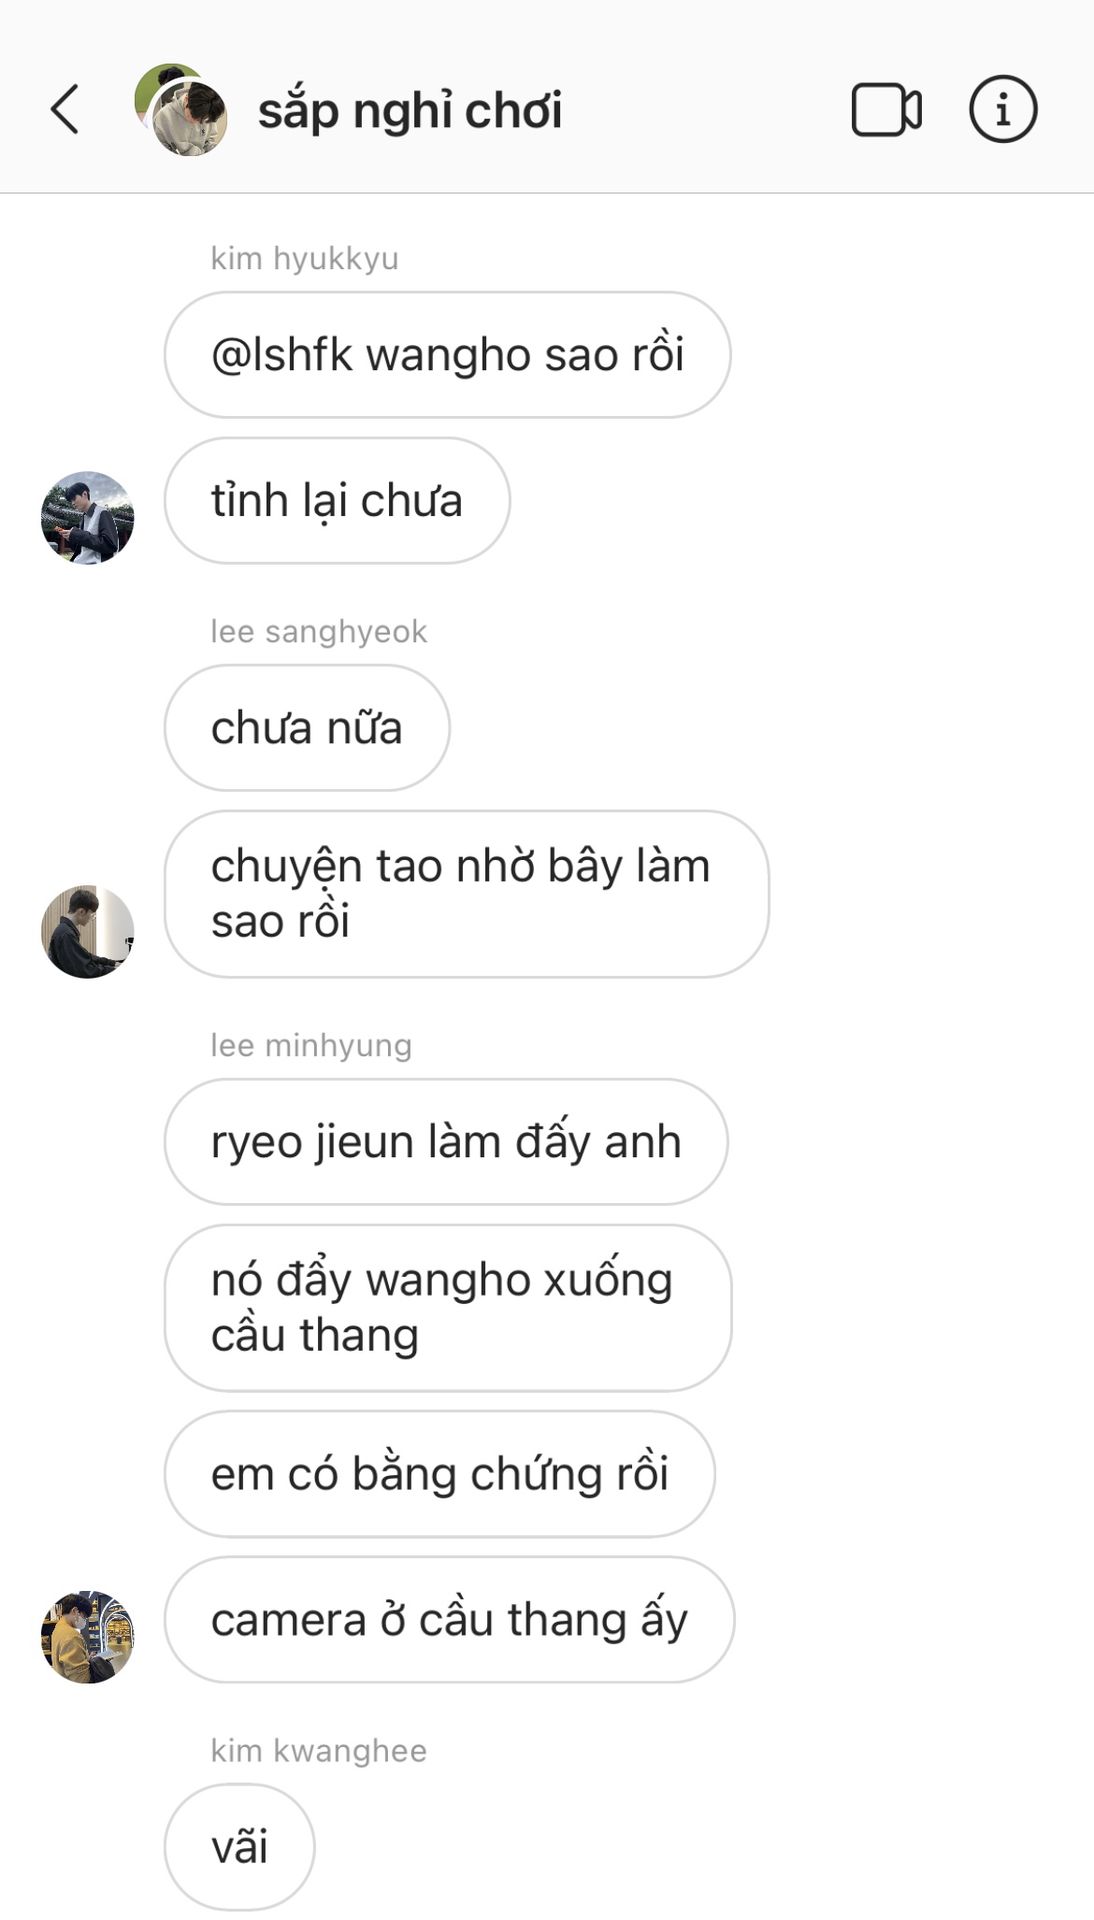
Task: Open the group chat avatar
Action: point(181,110)
